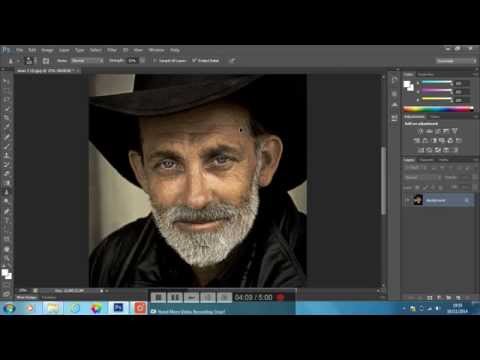Select the Crop tool
Viewport: 480px width, 360px height.
[6, 118]
